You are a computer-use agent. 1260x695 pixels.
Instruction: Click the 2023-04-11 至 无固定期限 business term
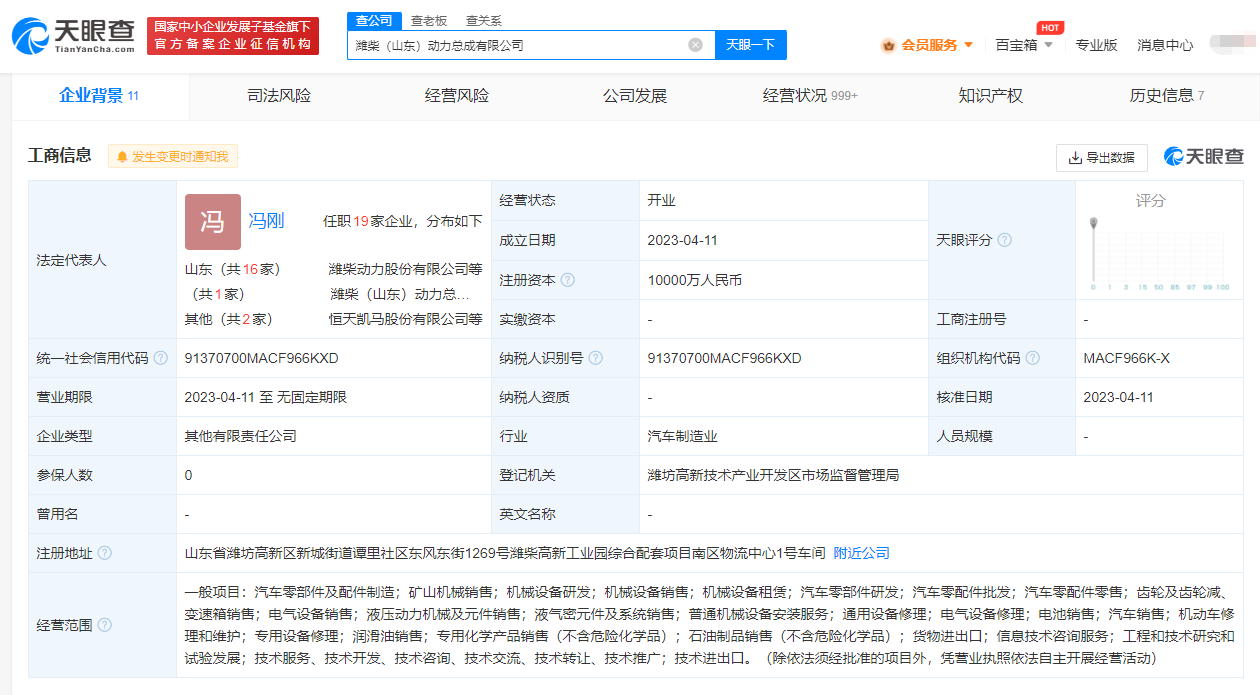(x=266, y=397)
